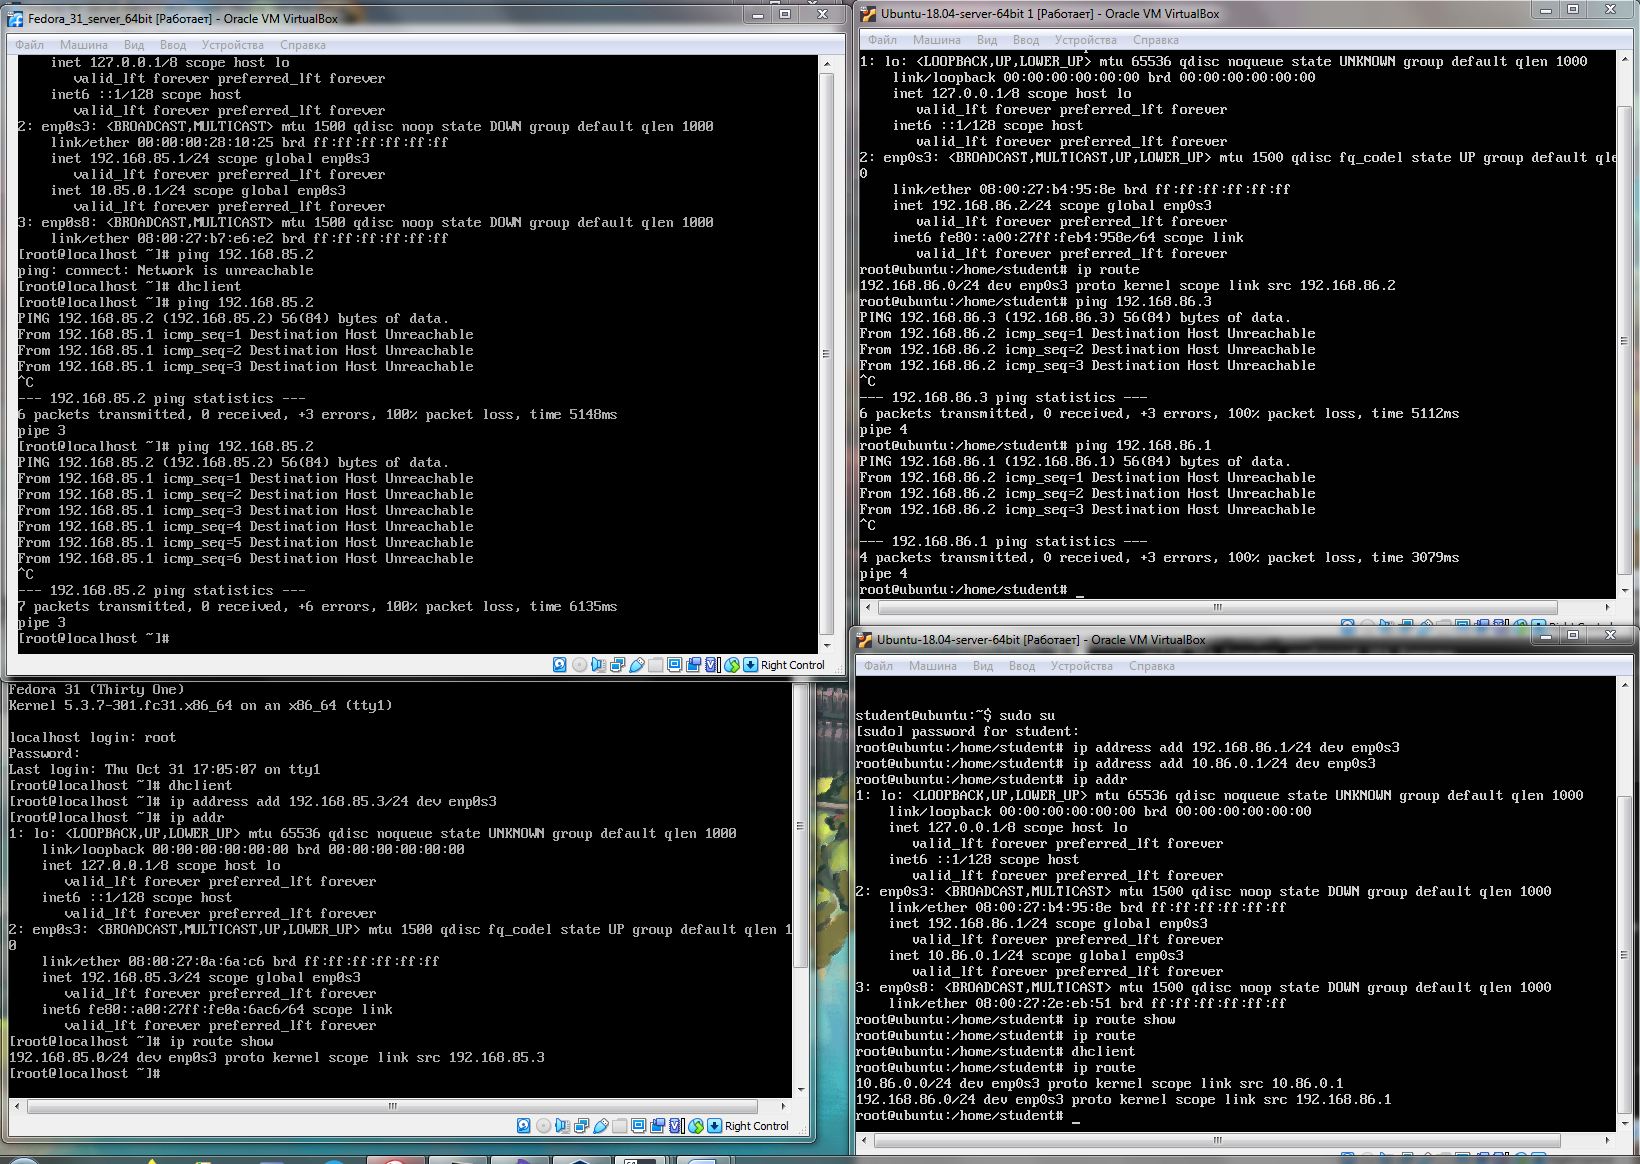Click the 'student@ubuntu:~$ sudo su' line
Screen dimensions: 1640x1164
click(955, 715)
